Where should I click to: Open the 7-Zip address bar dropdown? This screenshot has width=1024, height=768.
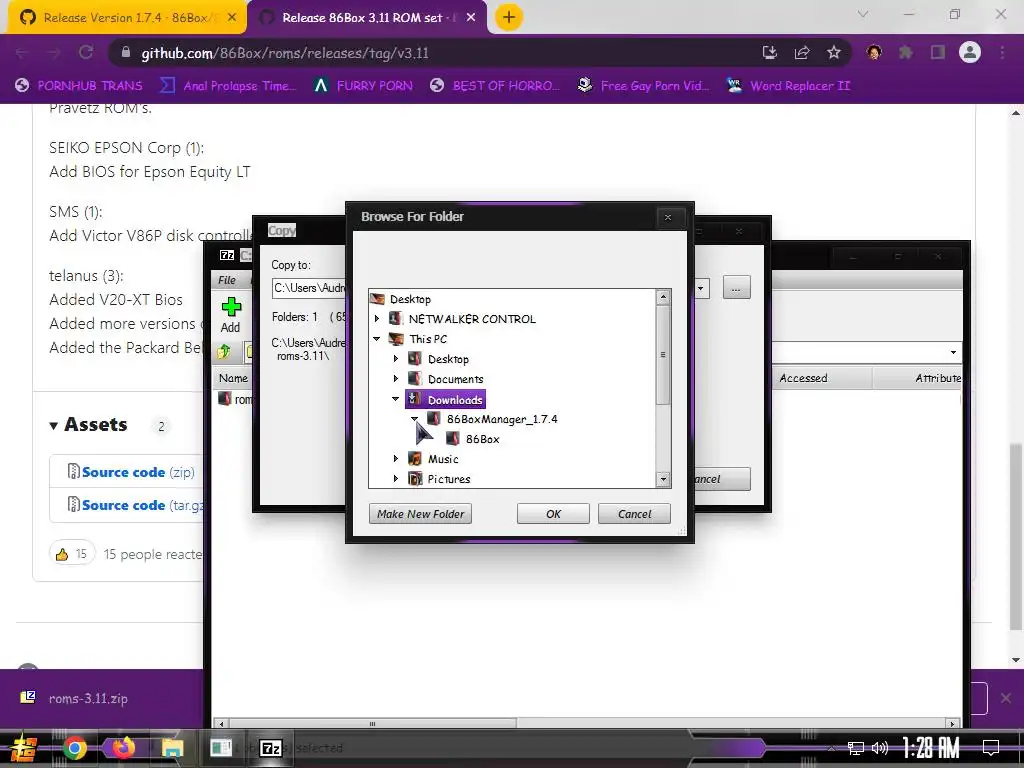tap(953, 353)
